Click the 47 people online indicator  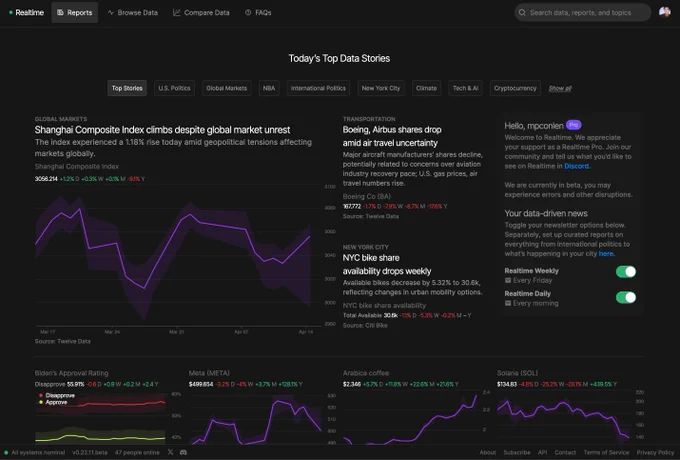[x=137, y=452]
